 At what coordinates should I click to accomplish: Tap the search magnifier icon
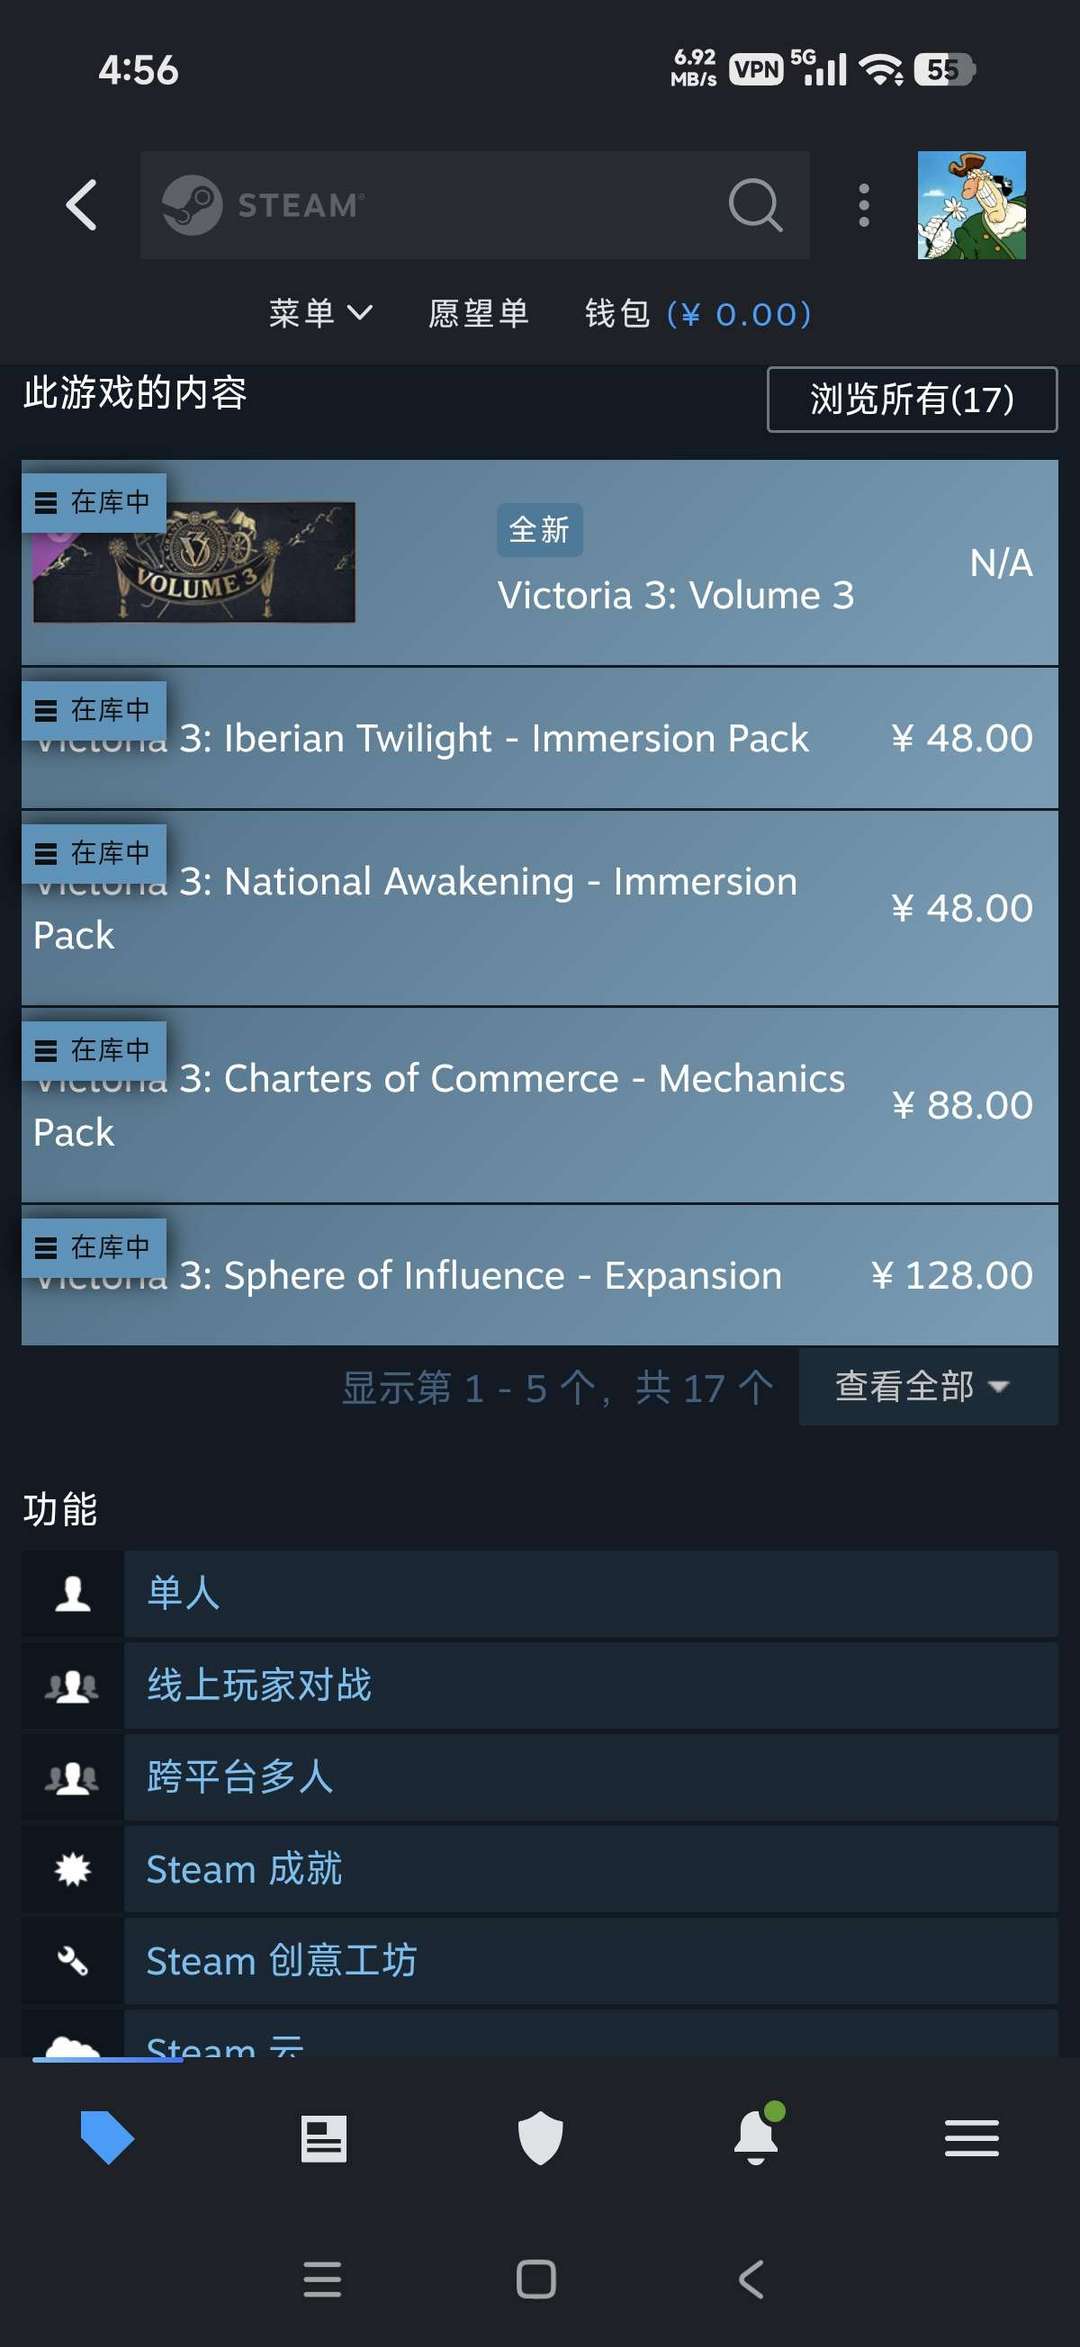tap(755, 206)
